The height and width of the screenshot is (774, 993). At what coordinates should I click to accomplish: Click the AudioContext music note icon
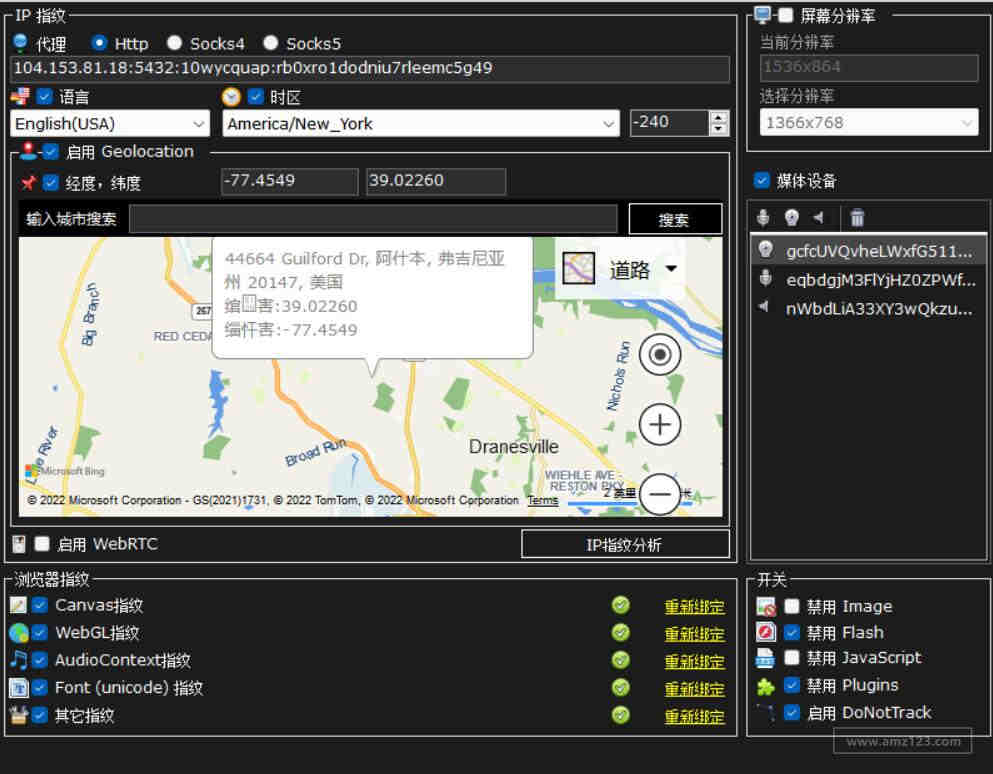coord(18,660)
